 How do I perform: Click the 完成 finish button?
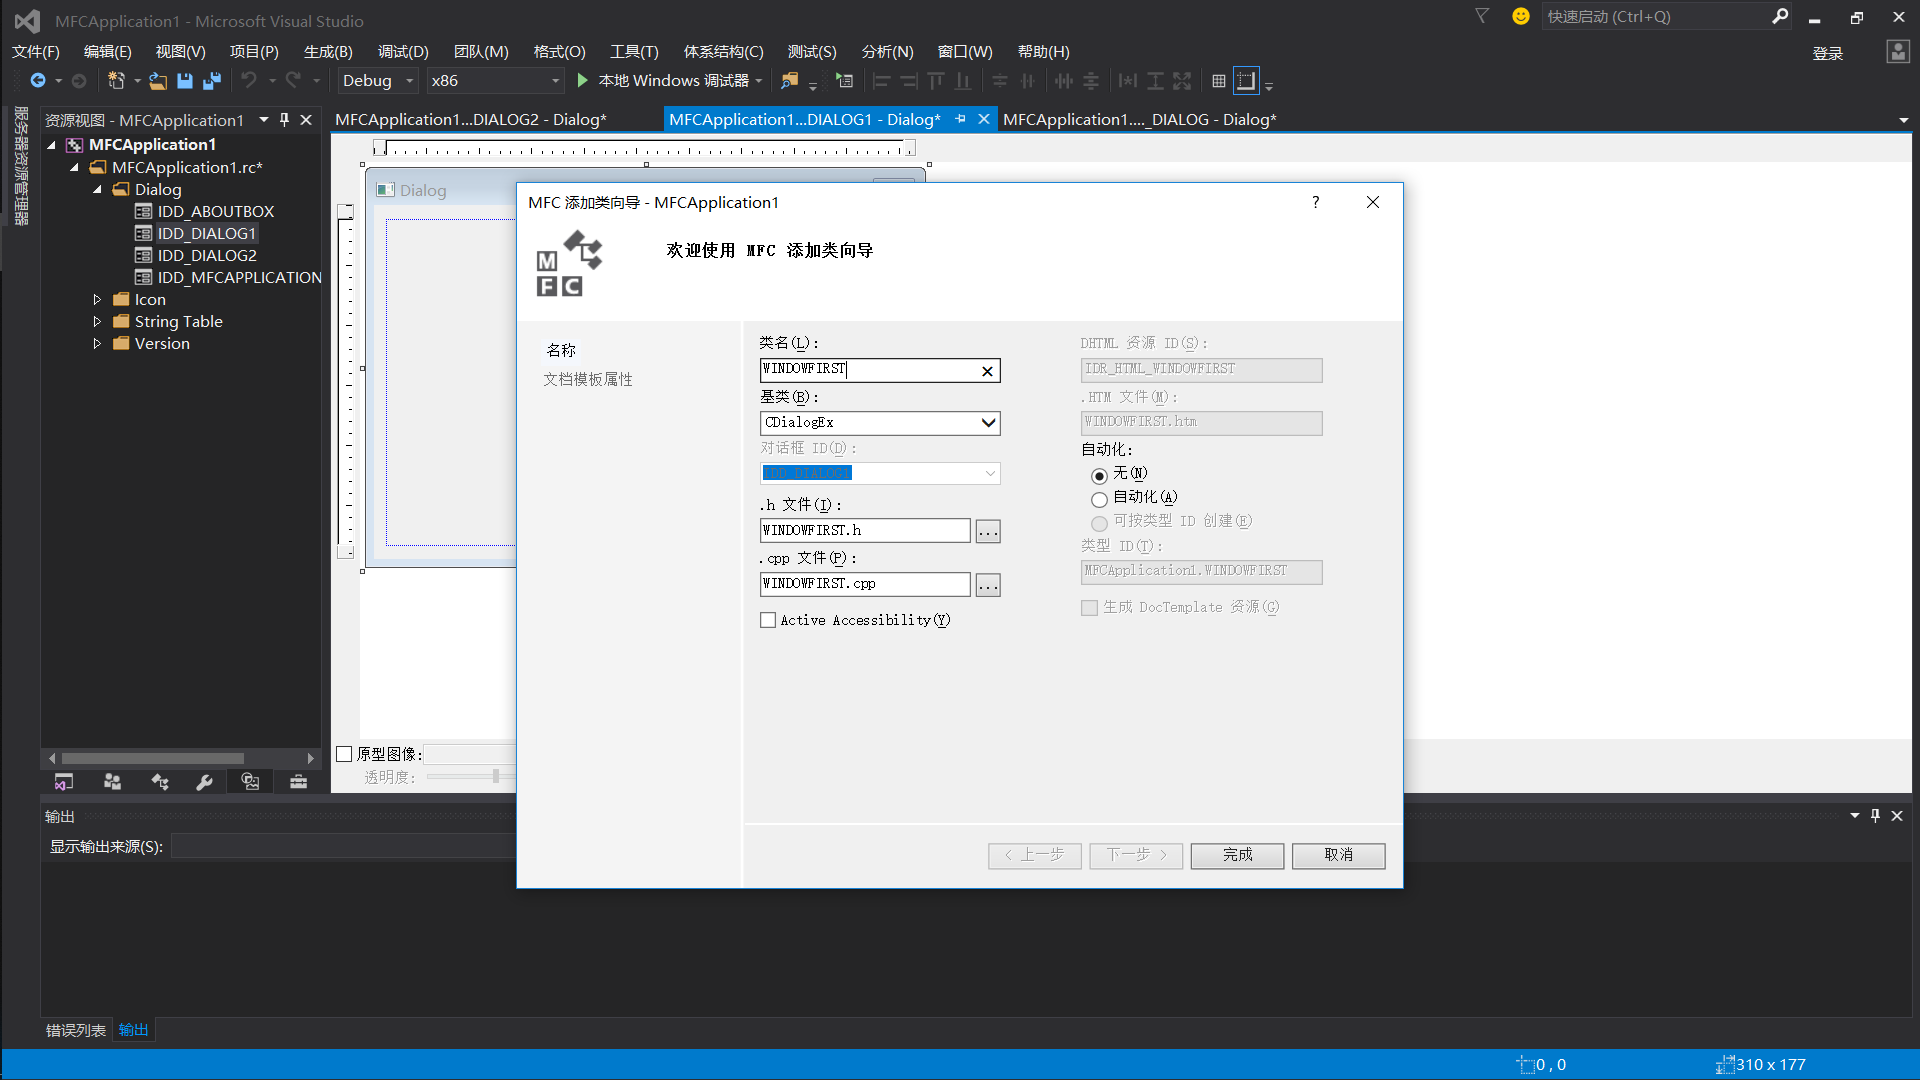click(x=1237, y=856)
